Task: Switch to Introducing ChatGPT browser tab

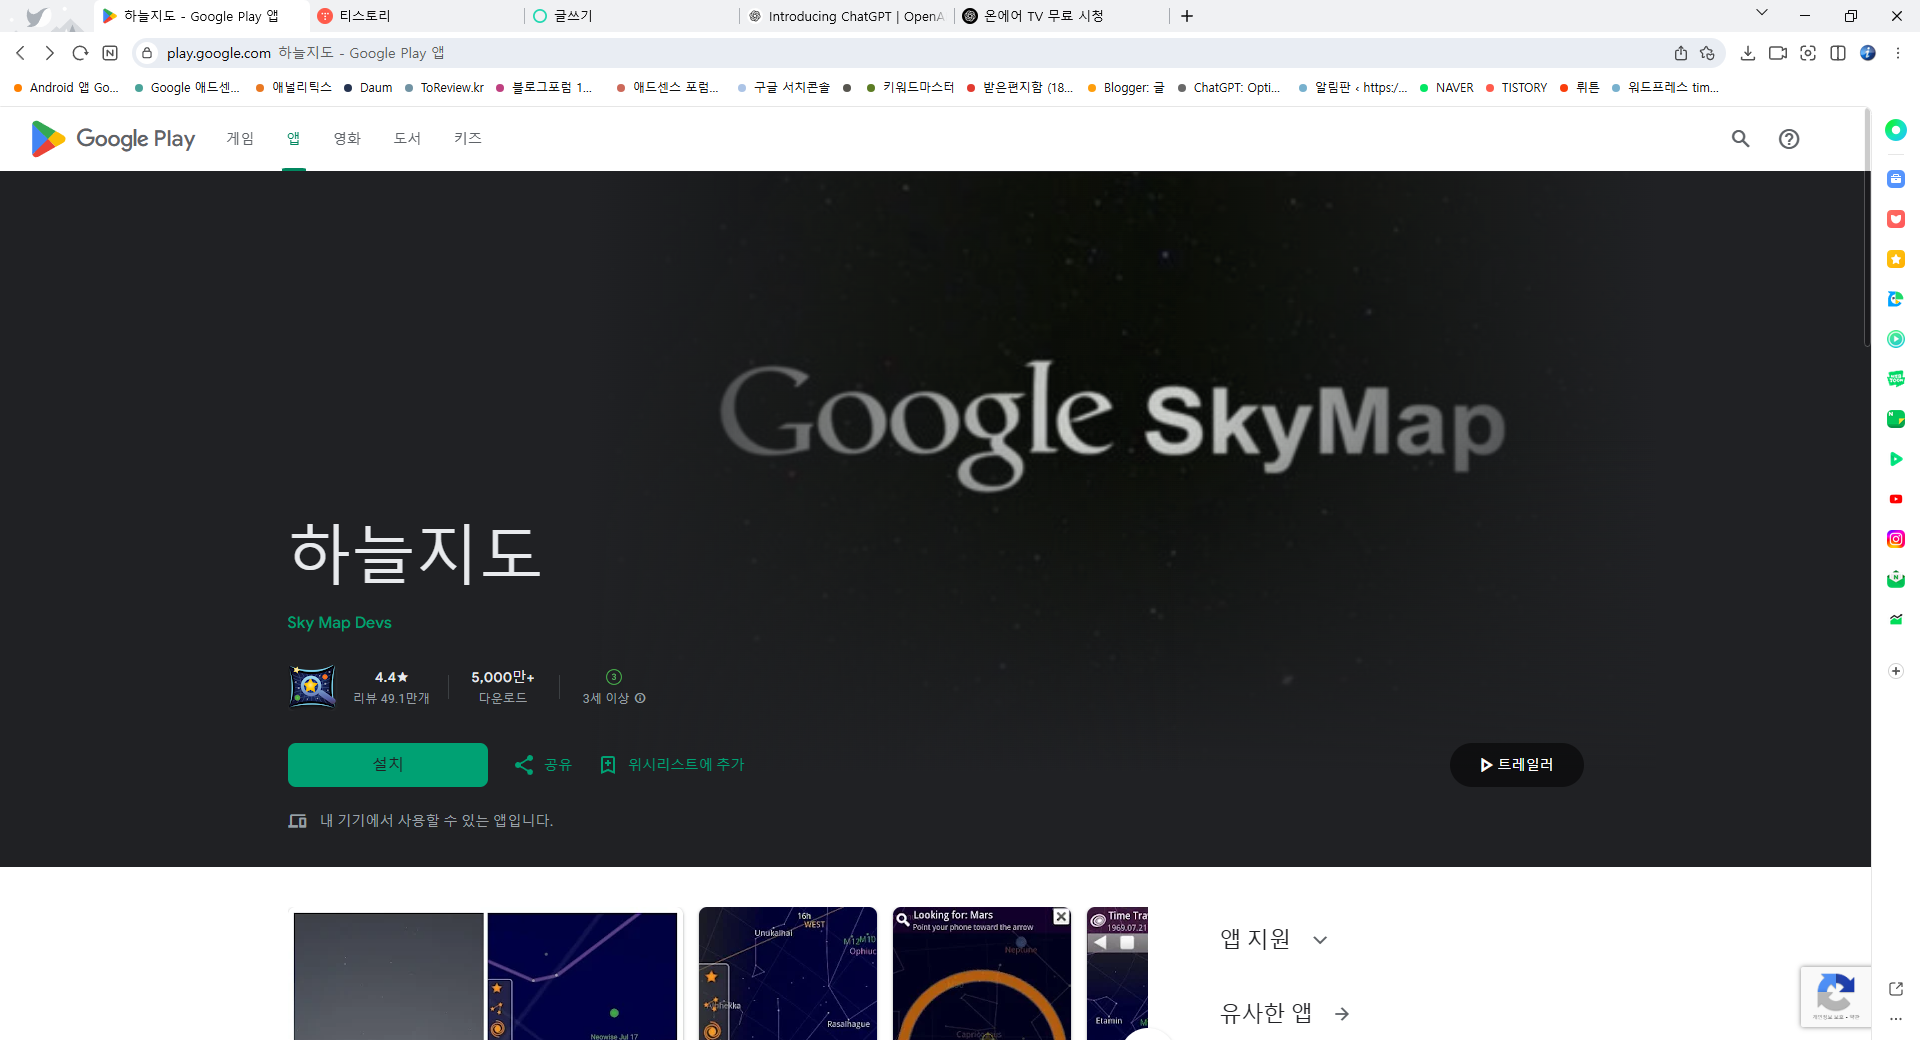Action: click(846, 16)
